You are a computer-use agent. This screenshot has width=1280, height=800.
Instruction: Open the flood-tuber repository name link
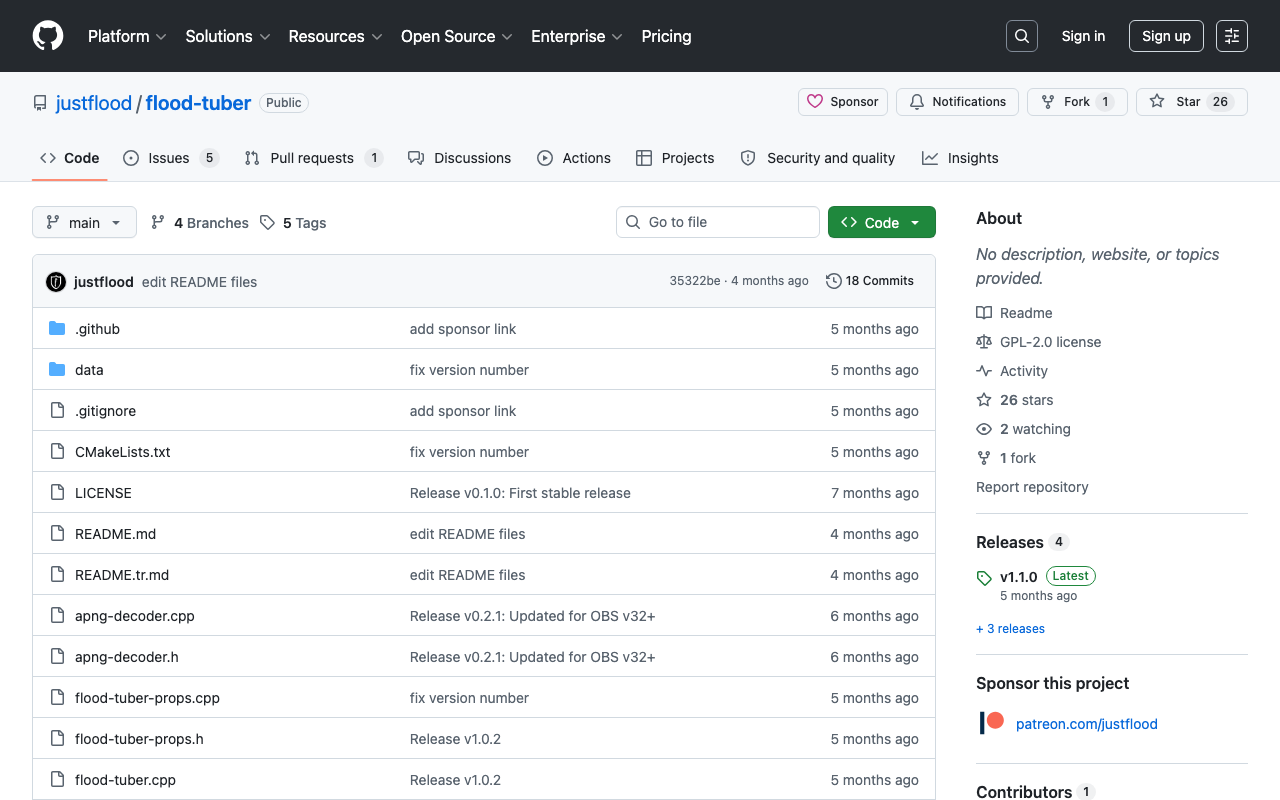198,103
